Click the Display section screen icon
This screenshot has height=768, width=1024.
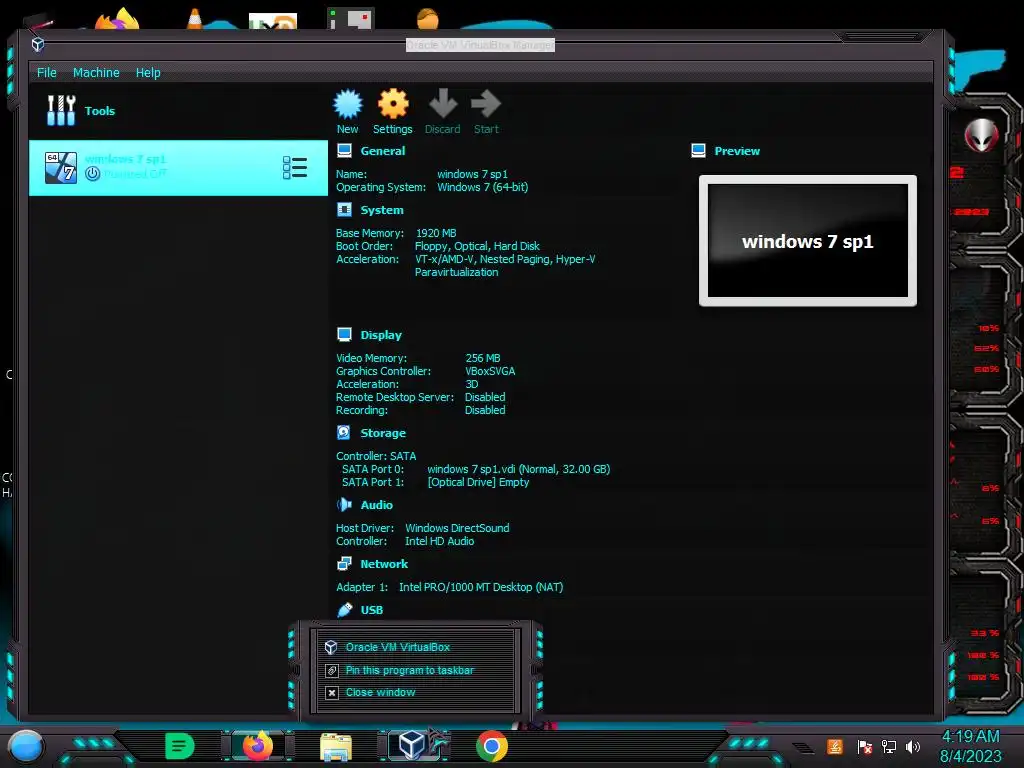tap(344, 334)
